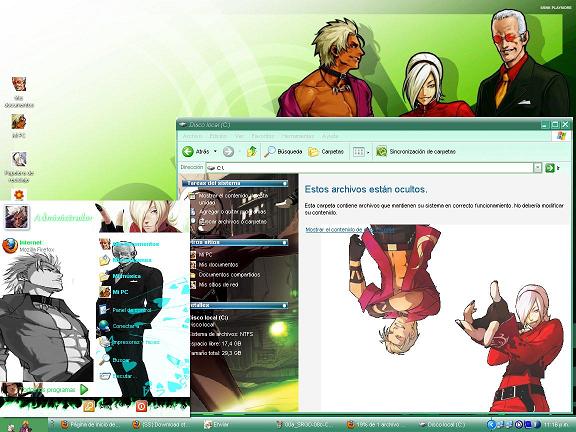The height and width of the screenshot is (432, 576).
Task: Open the Búsqueda search tool
Action: [283, 151]
